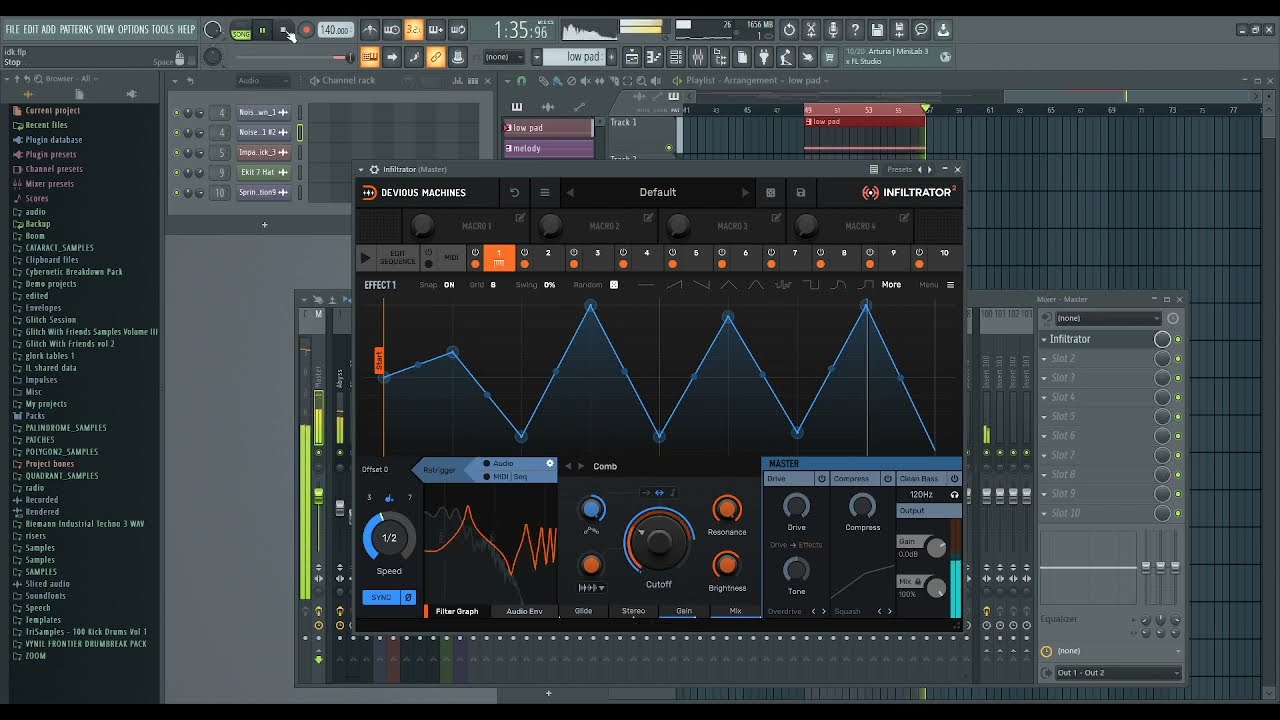Open Infiltrator window dropdown arrow
The image size is (1280, 720).
pyautogui.click(x=361, y=169)
